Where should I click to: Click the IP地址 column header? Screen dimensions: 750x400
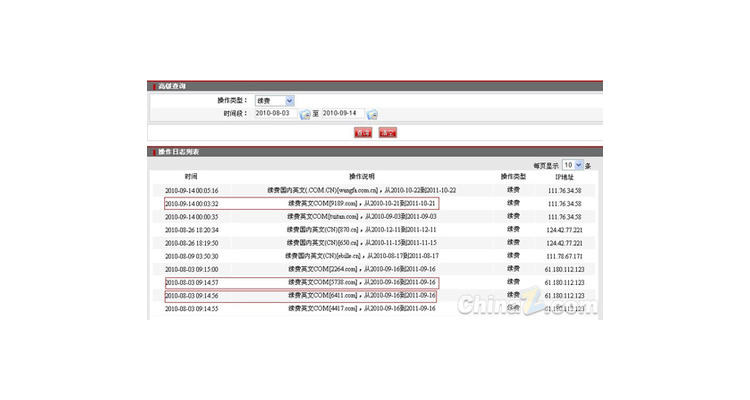click(564, 177)
